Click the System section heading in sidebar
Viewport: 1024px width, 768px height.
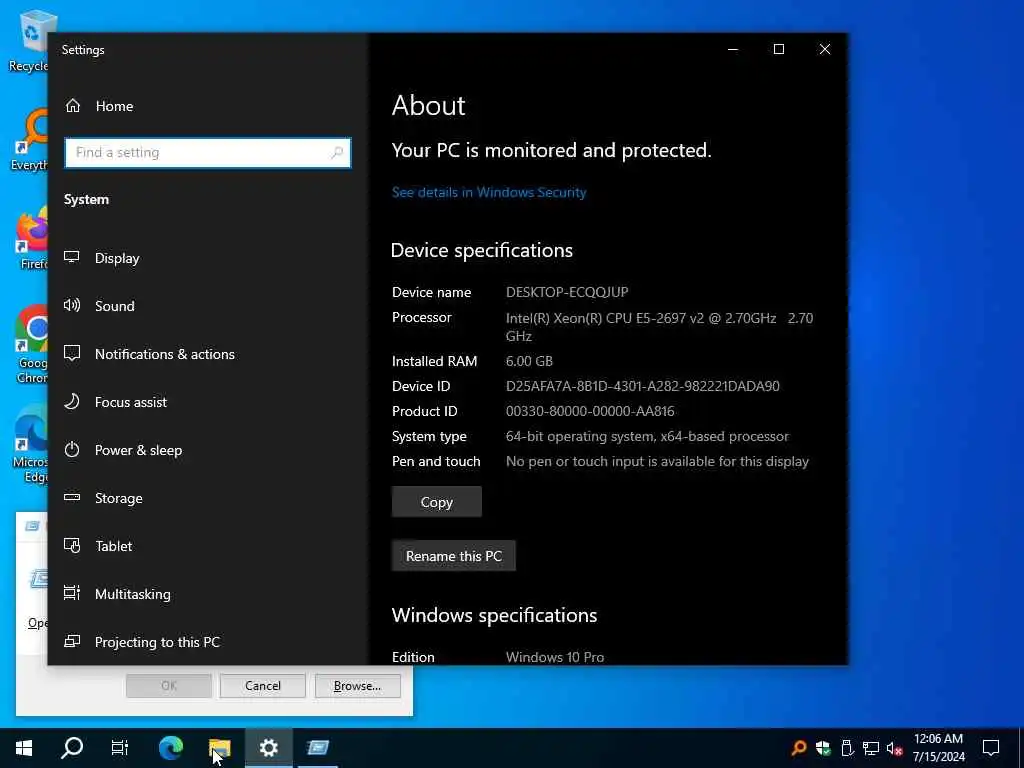(x=86, y=199)
